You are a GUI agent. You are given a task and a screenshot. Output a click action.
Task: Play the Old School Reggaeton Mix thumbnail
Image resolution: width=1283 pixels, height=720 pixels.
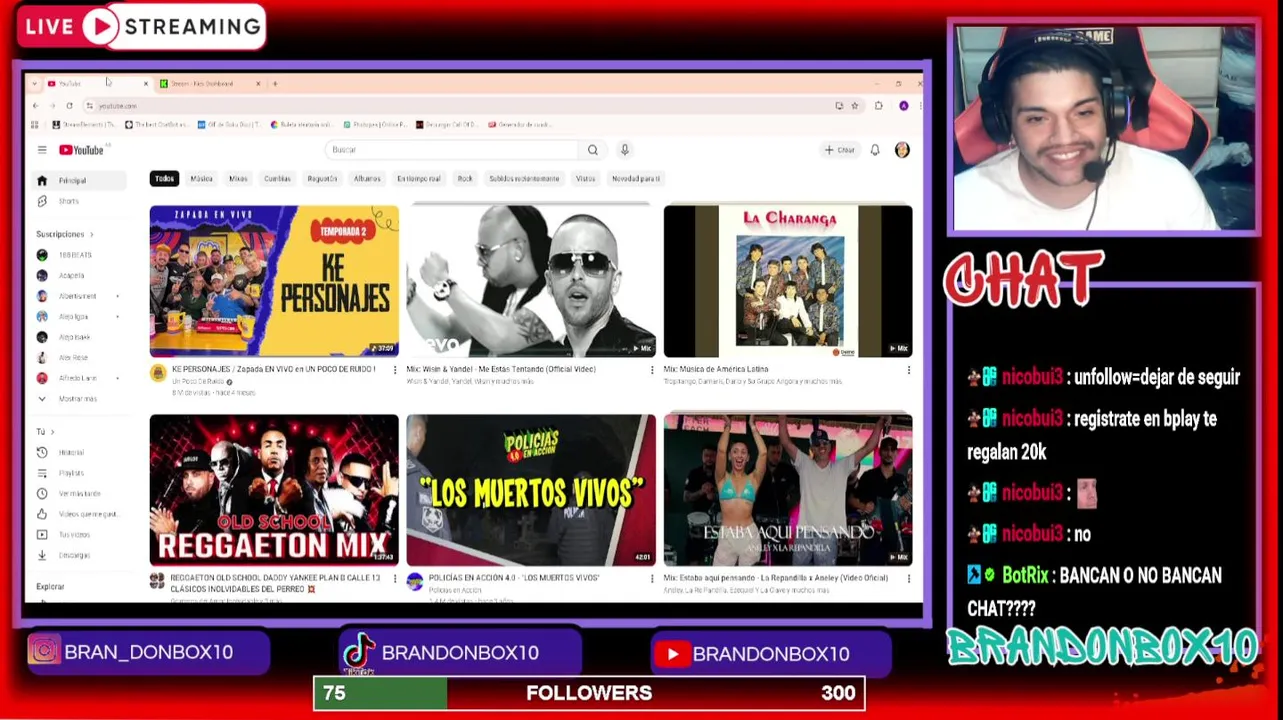274,490
